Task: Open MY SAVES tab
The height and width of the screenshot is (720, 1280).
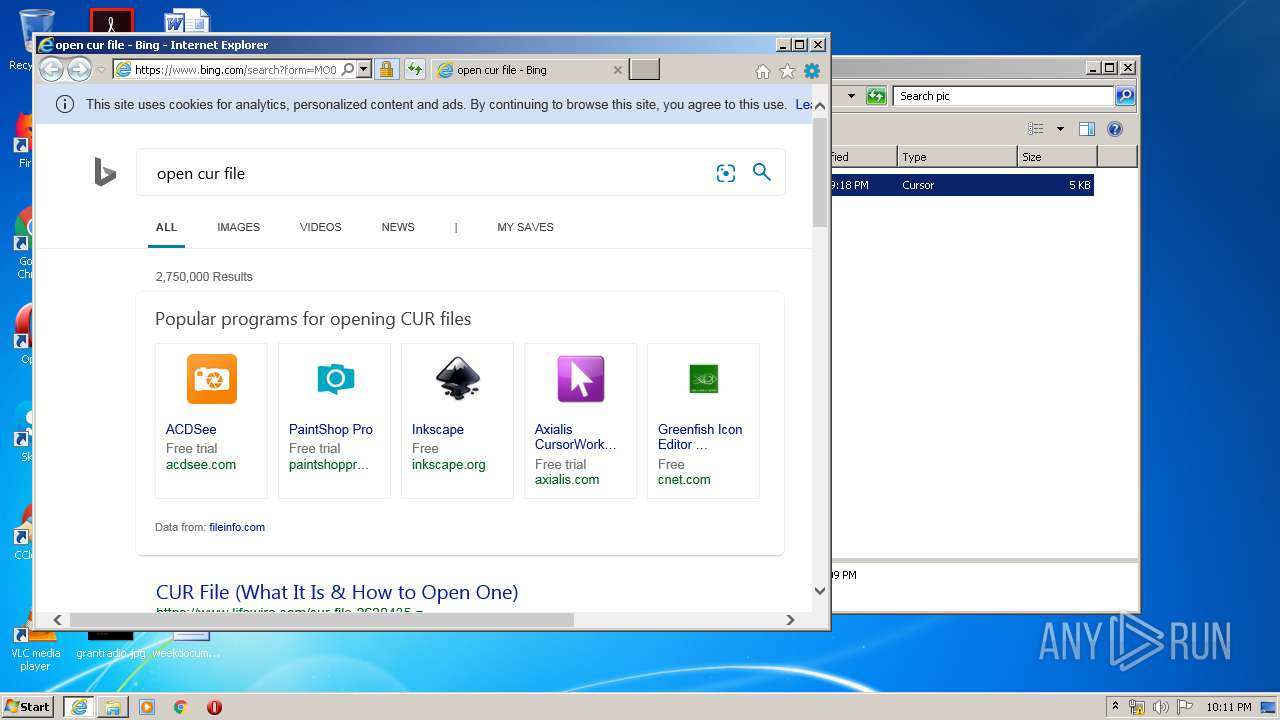Action: [x=525, y=227]
